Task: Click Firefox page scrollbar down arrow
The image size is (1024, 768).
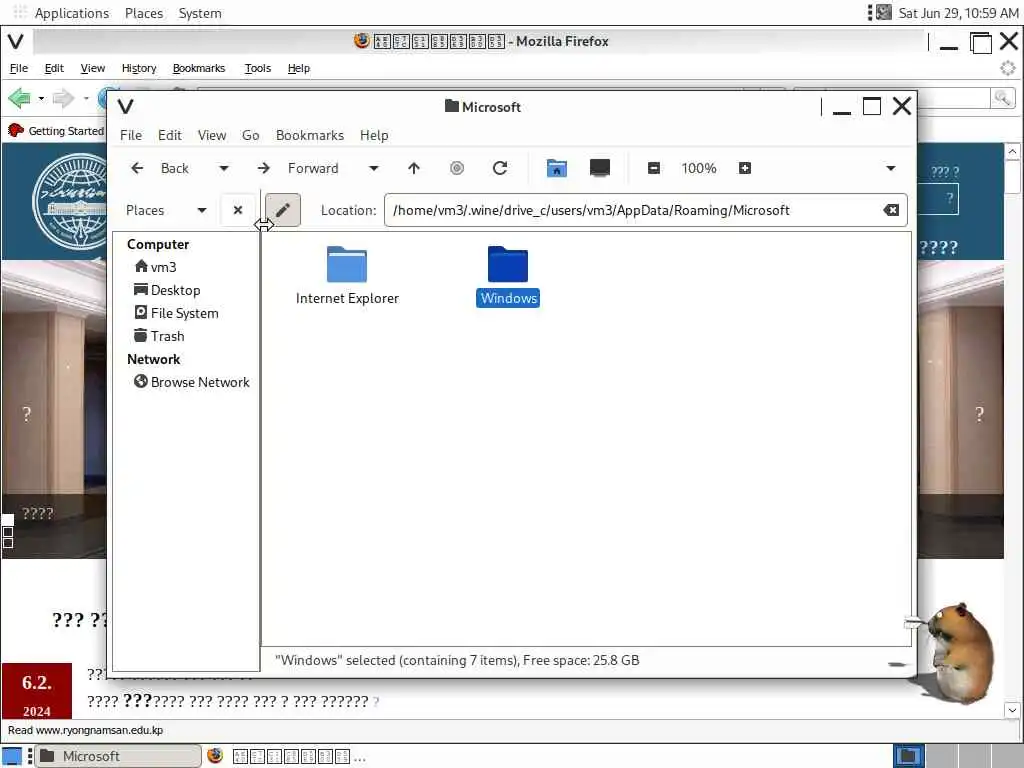Action: click(1012, 710)
